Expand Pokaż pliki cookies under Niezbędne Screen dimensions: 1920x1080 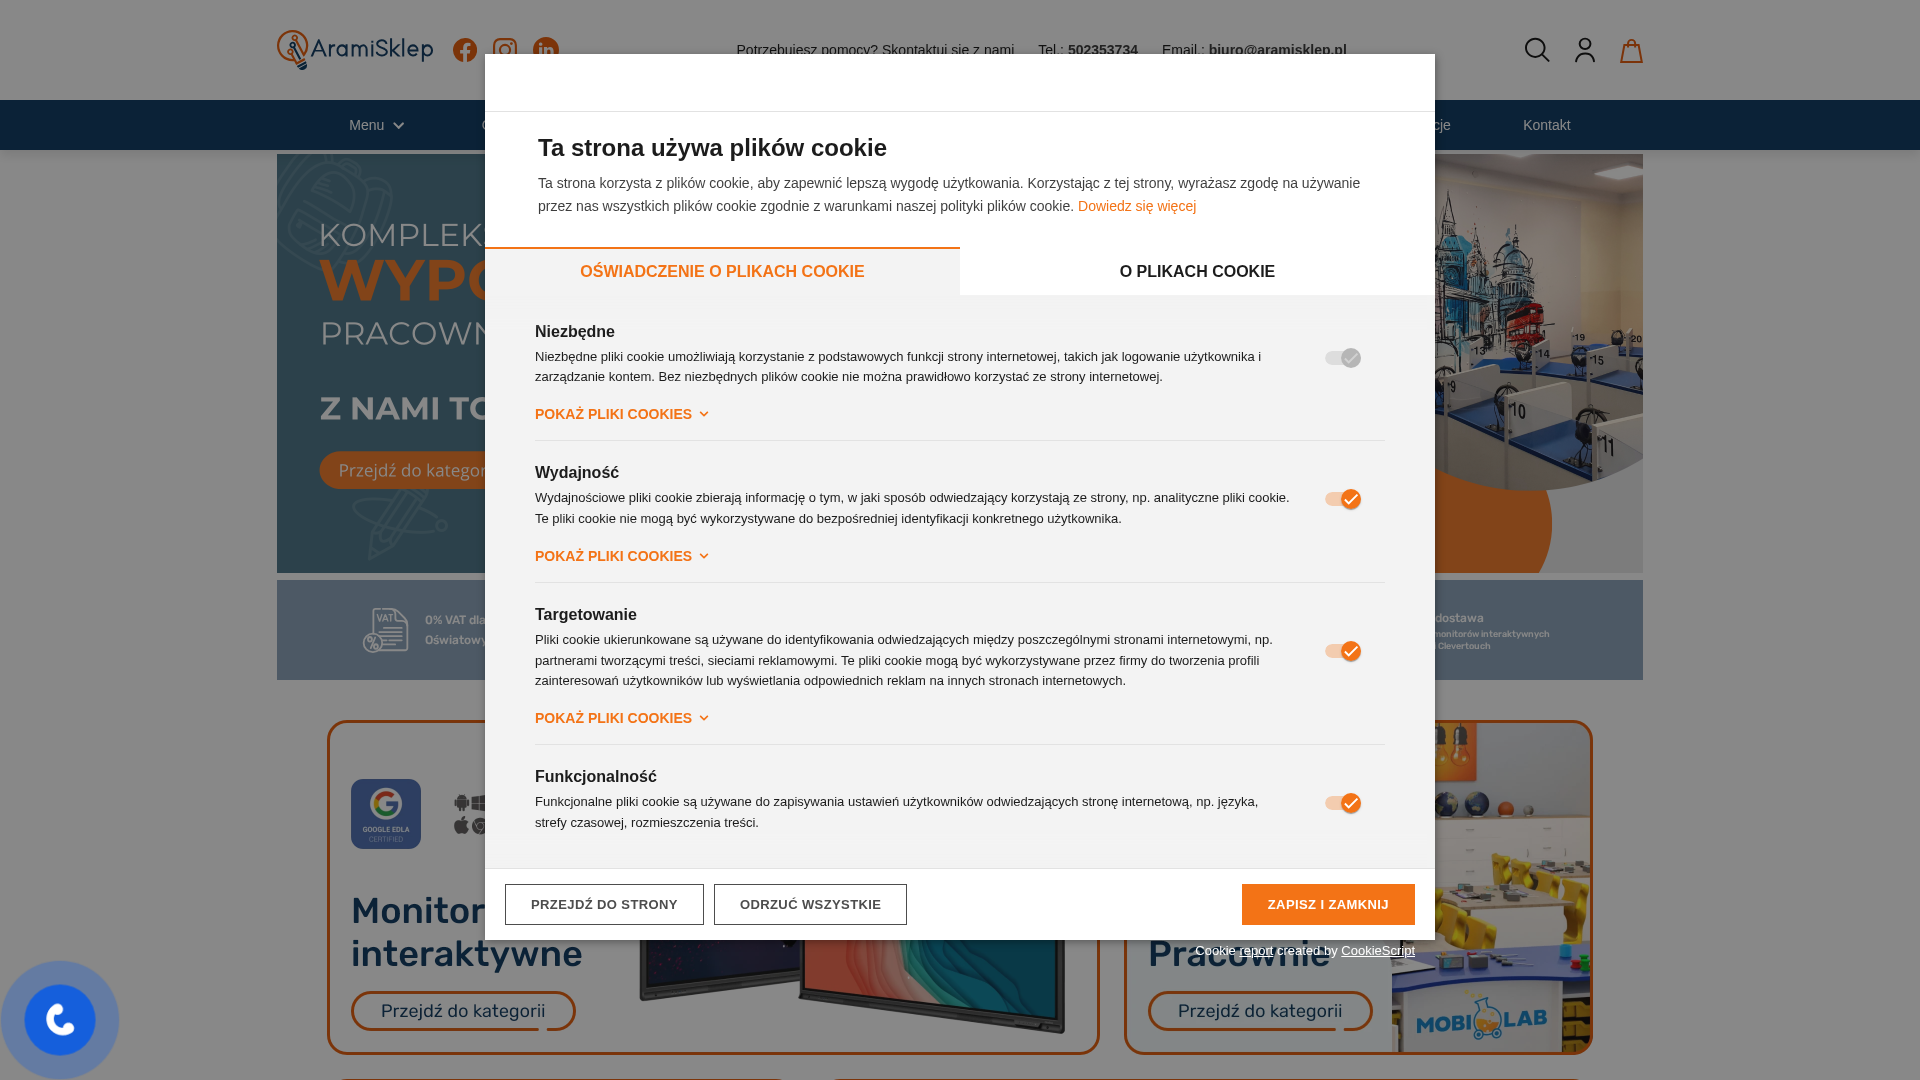622,414
